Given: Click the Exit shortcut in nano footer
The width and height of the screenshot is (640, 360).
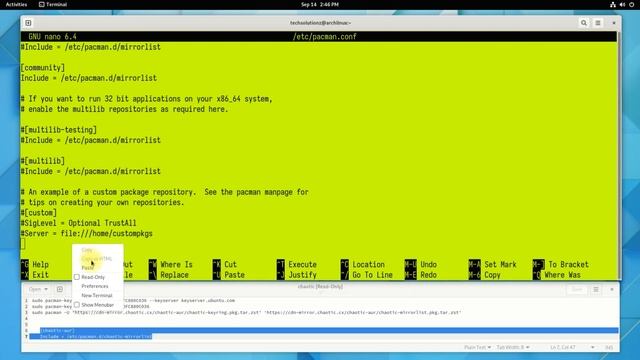Looking at the screenshot, I should [x=35, y=275].
